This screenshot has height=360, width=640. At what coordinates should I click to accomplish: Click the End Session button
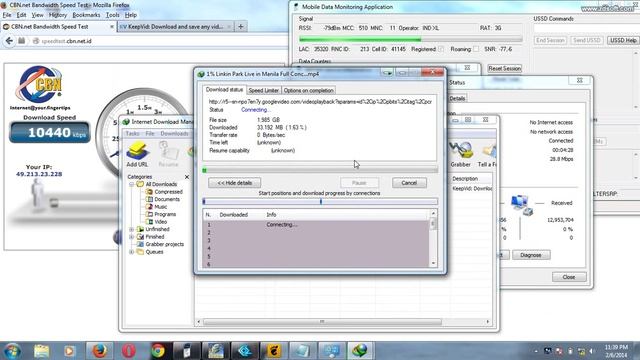coord(550,40)
